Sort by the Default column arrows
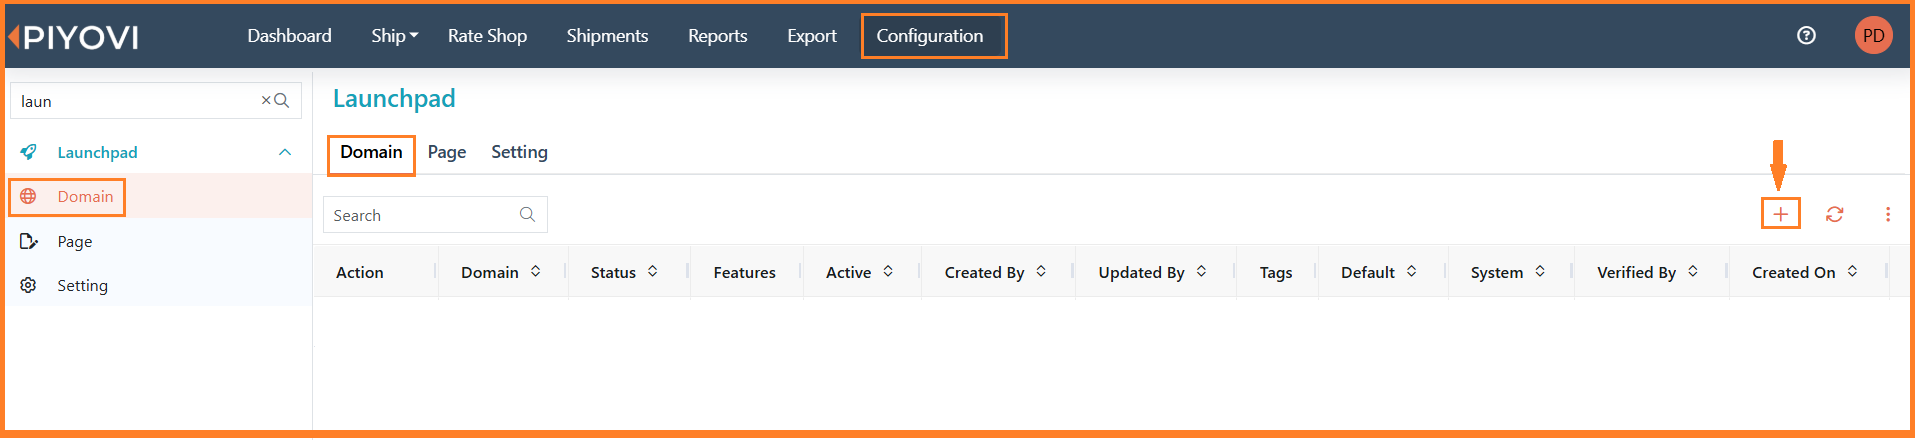The image size is (1915, 440). pyautogui.click(x=1411, y=271)
